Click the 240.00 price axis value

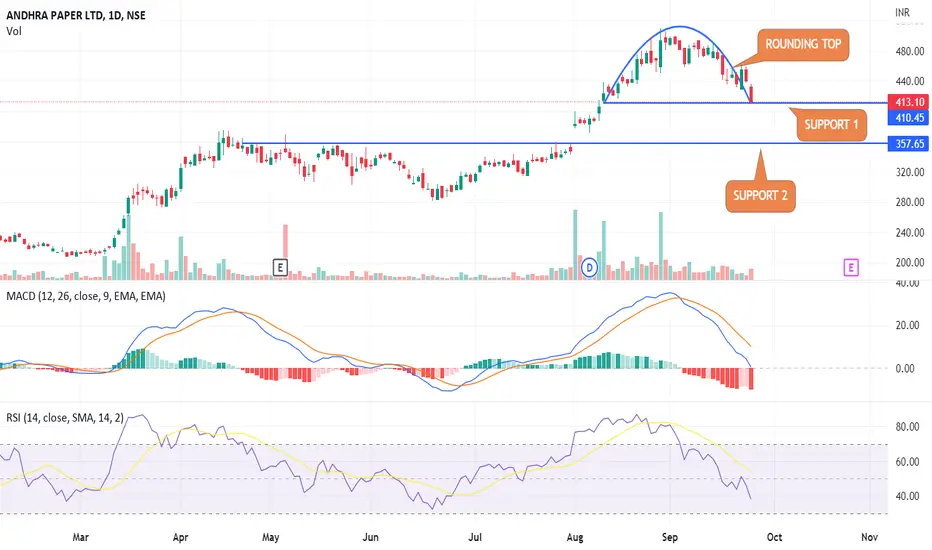coord(910,232)
